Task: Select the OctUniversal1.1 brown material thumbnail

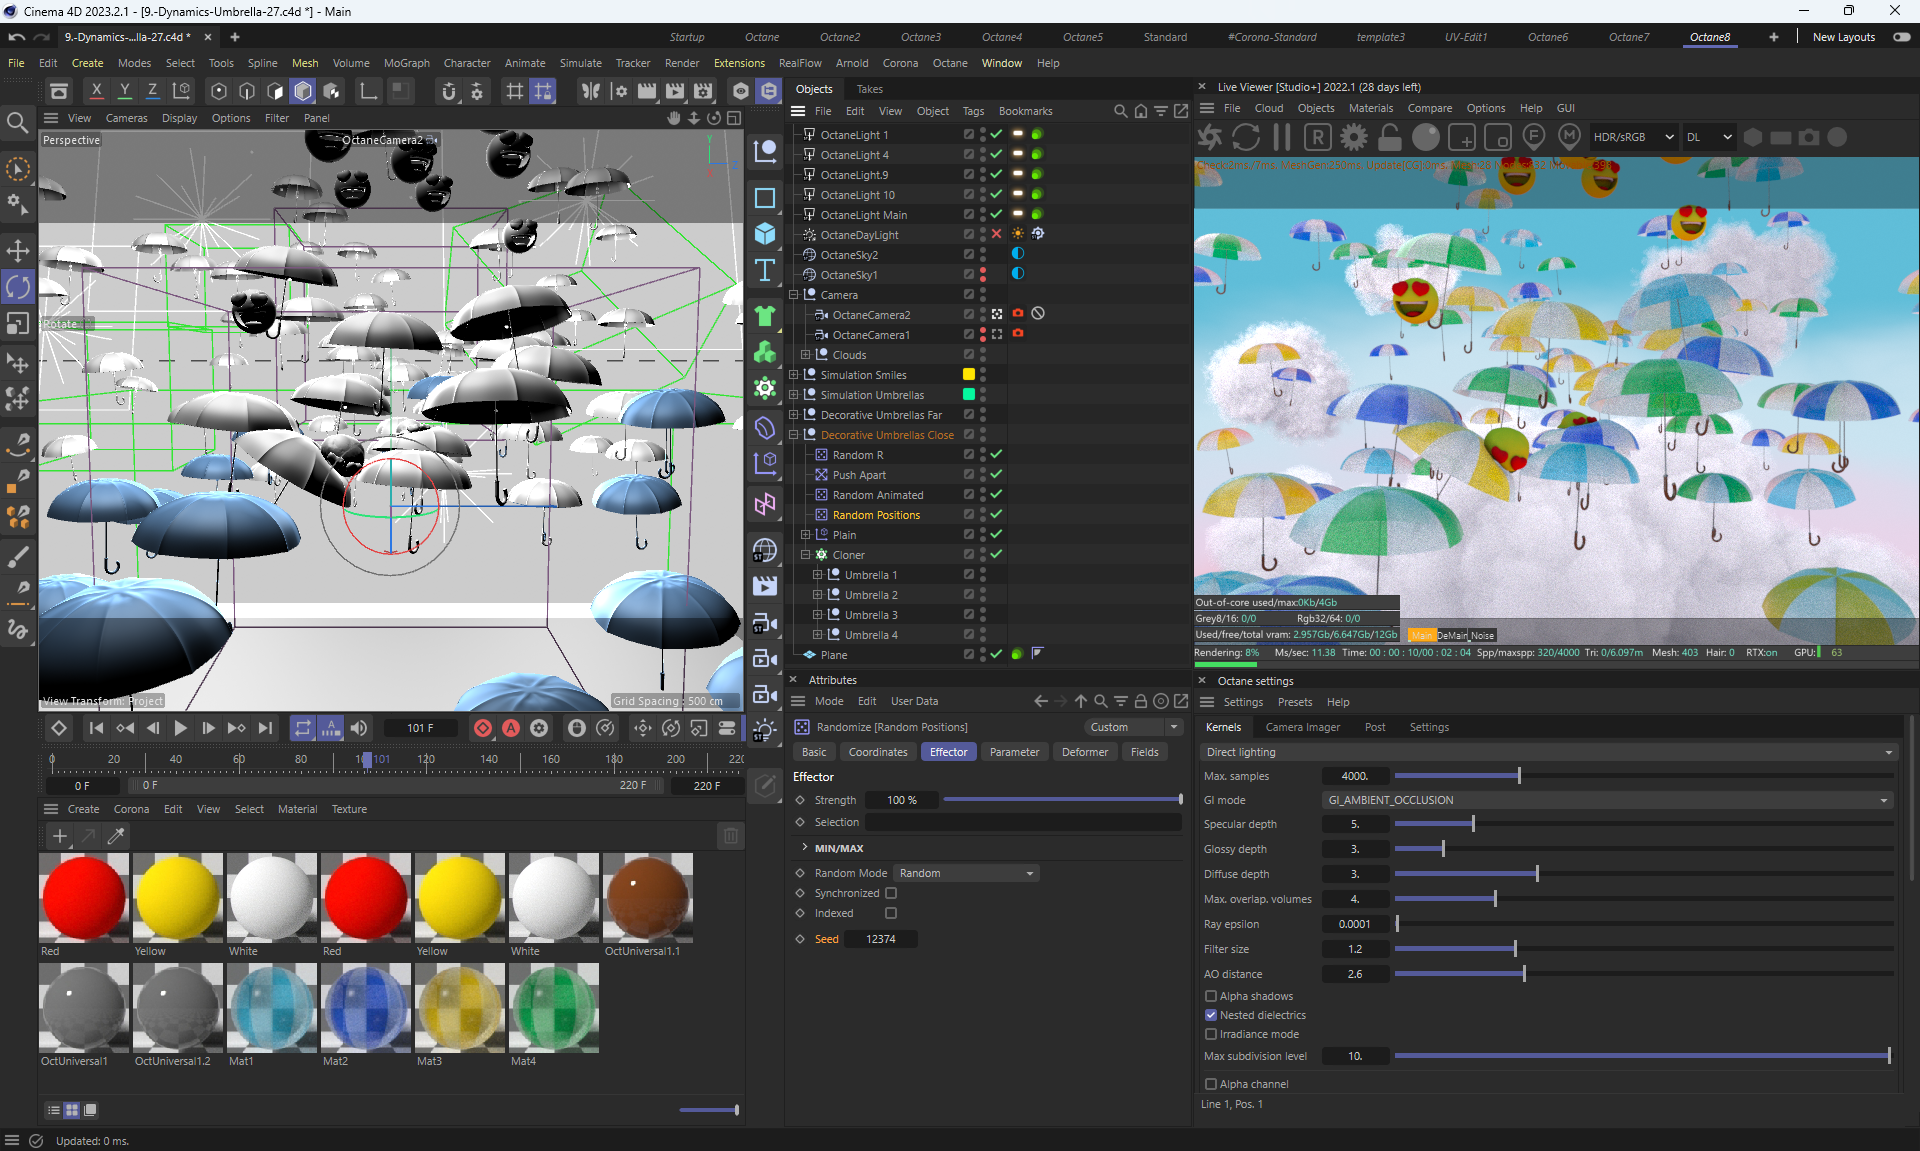Action: click(x=647, y=897)
